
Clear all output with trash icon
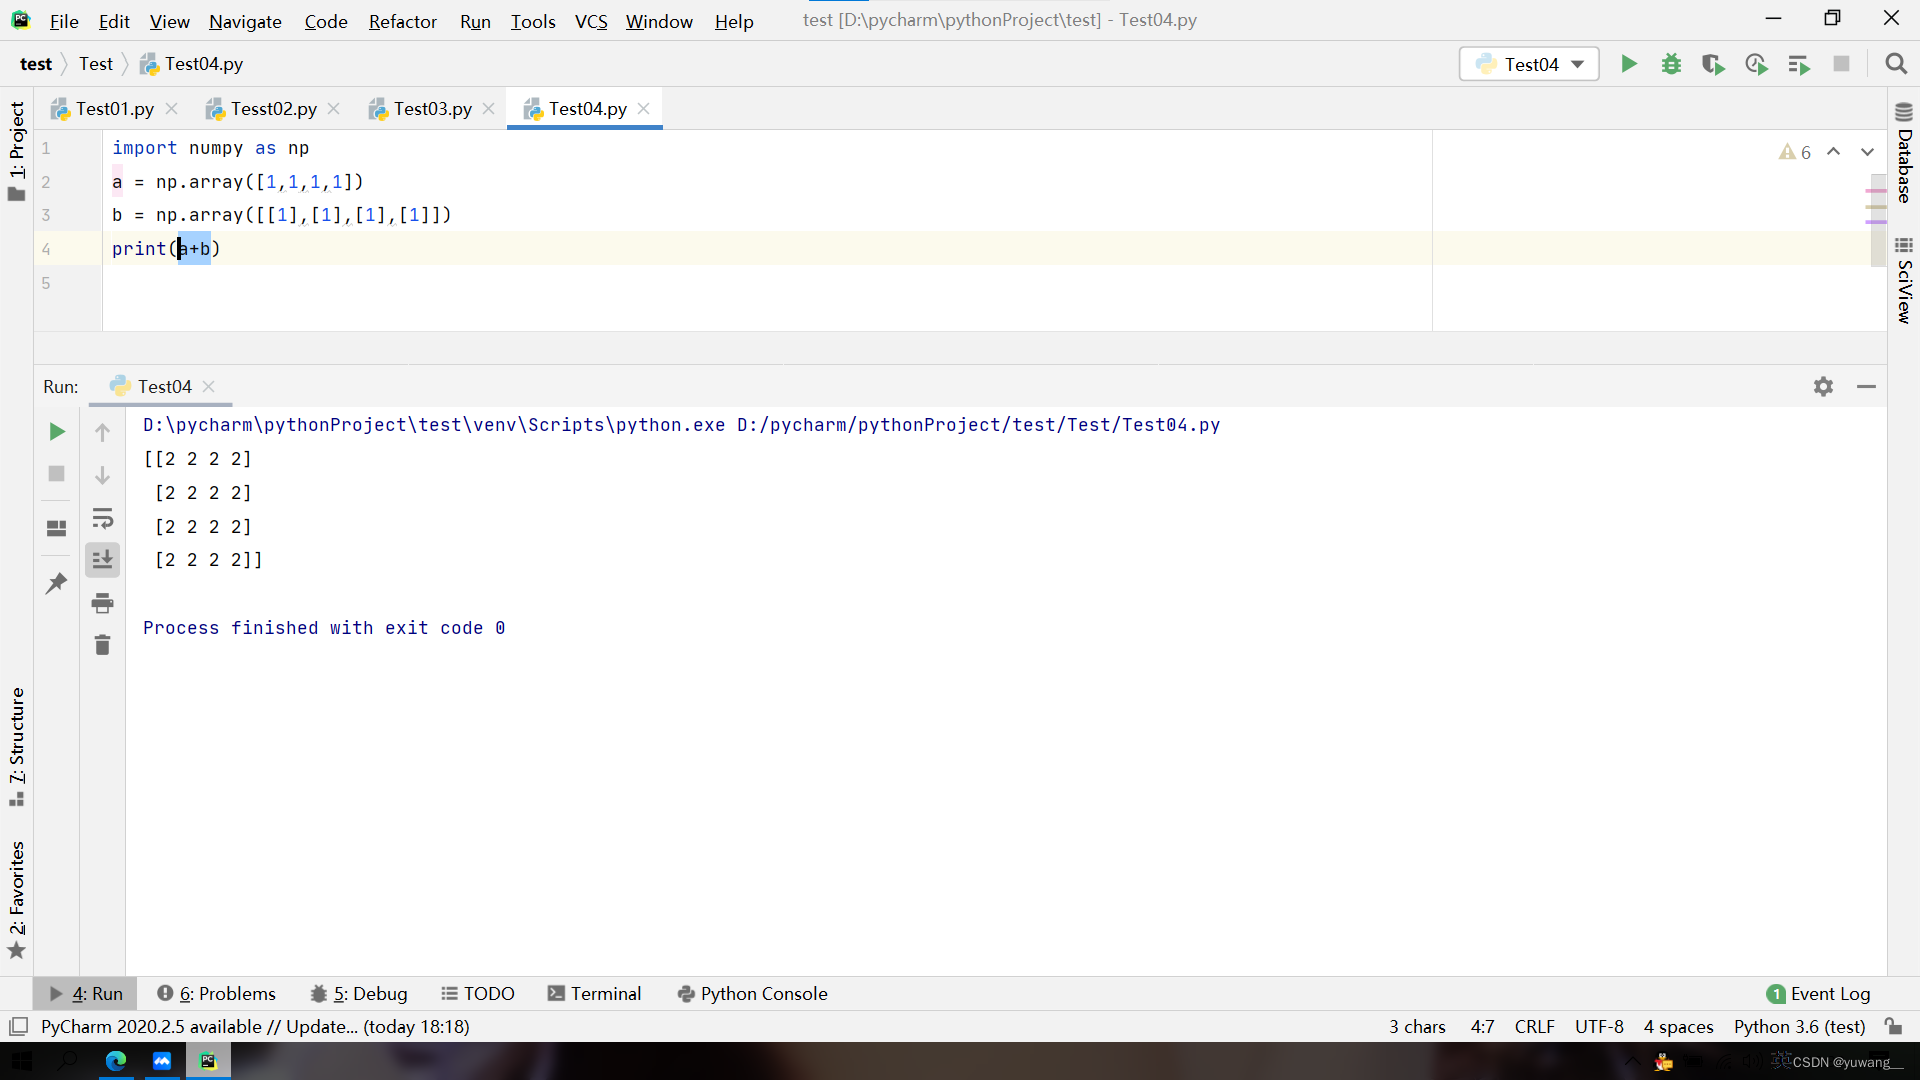102,645
